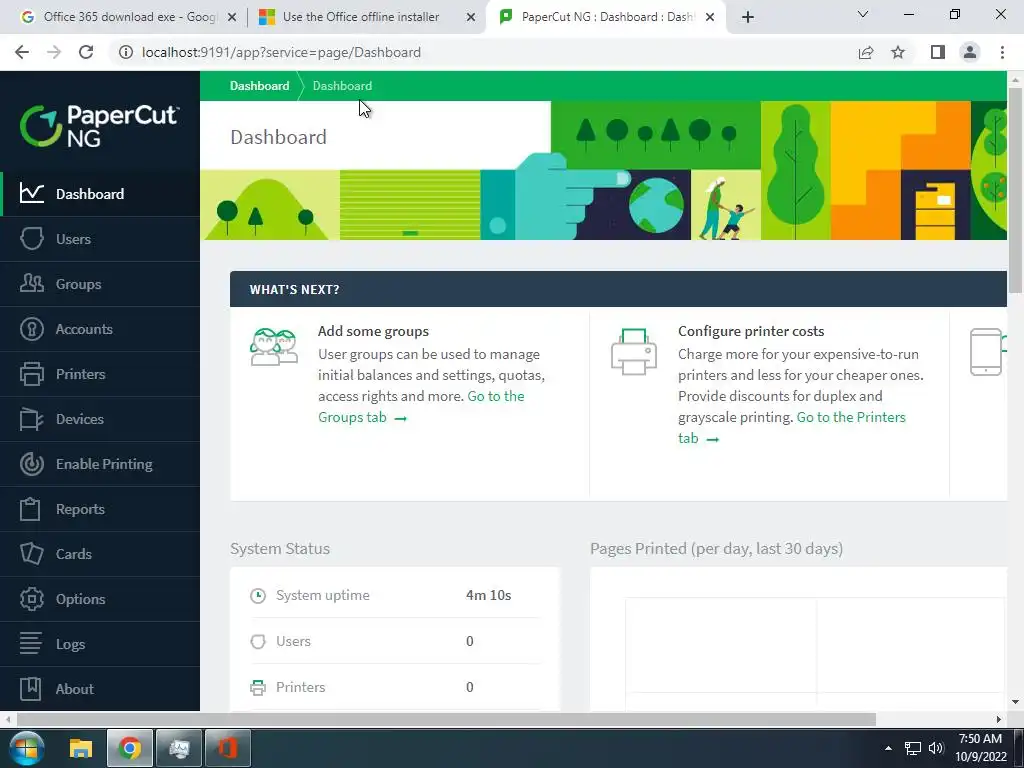Click the PaperCut NG logo
Image resolution: width=1024 pixels, height=768 pixels.
point(100,125)
